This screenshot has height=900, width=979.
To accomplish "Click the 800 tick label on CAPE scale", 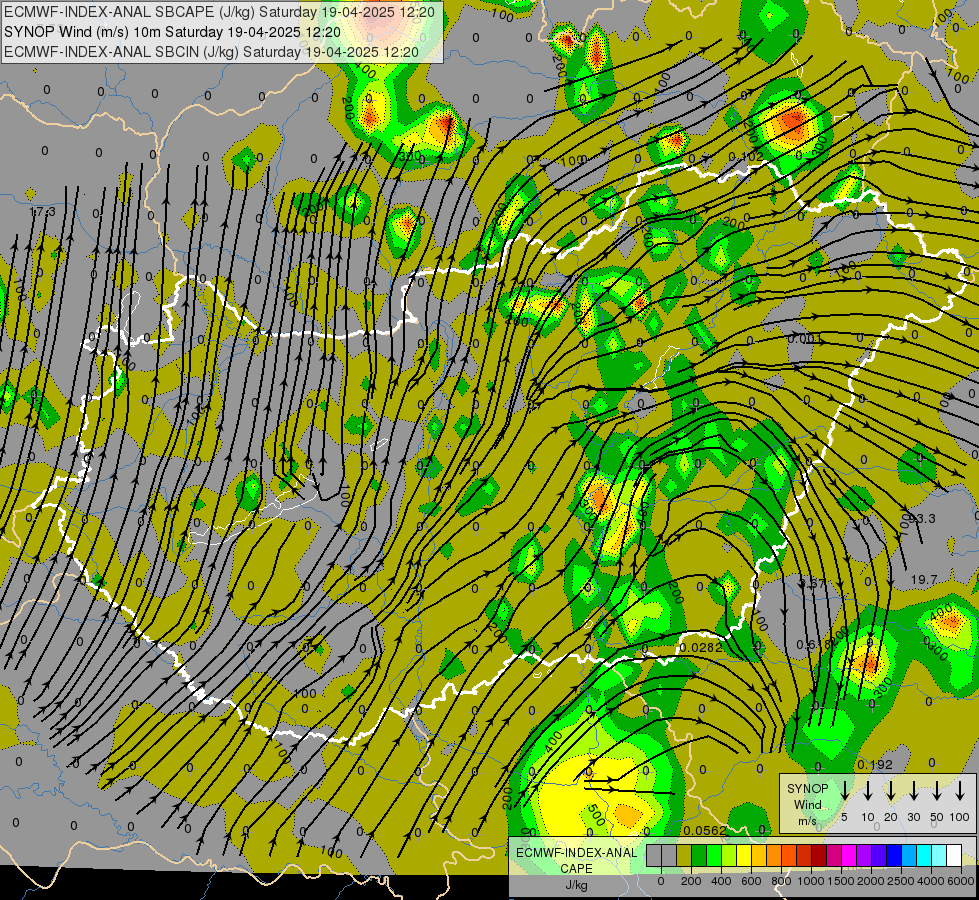I will (781, 881).
